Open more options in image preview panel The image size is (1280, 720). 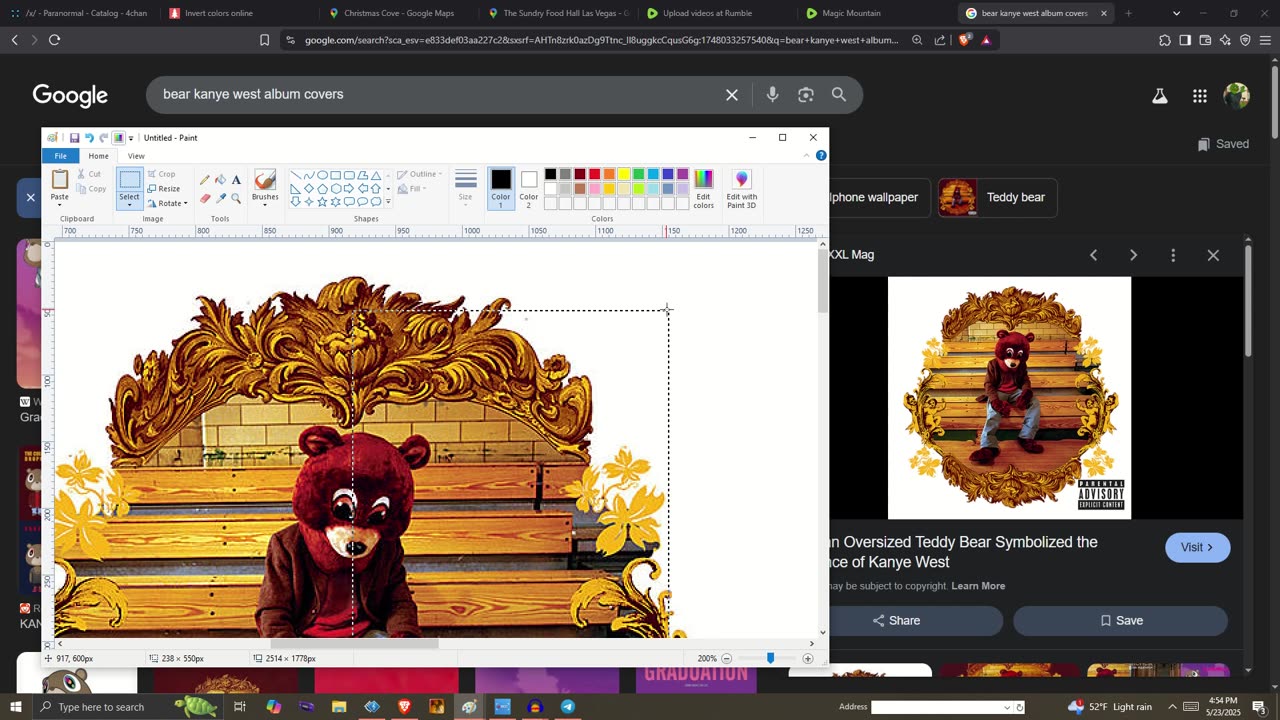click(1173, 255)
